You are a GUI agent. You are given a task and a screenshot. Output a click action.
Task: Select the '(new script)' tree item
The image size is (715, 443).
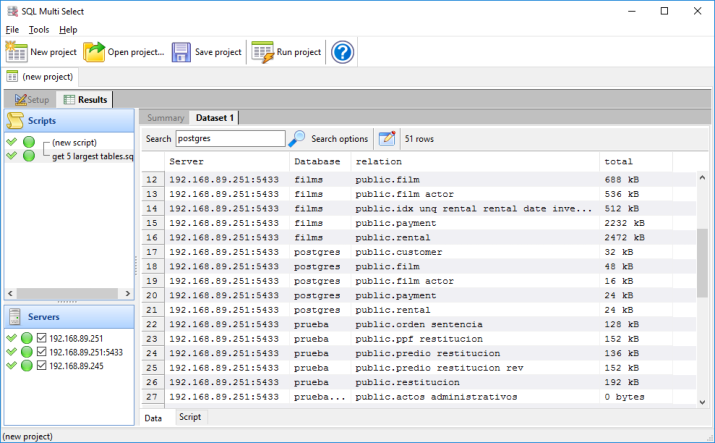tap(74, 143)
